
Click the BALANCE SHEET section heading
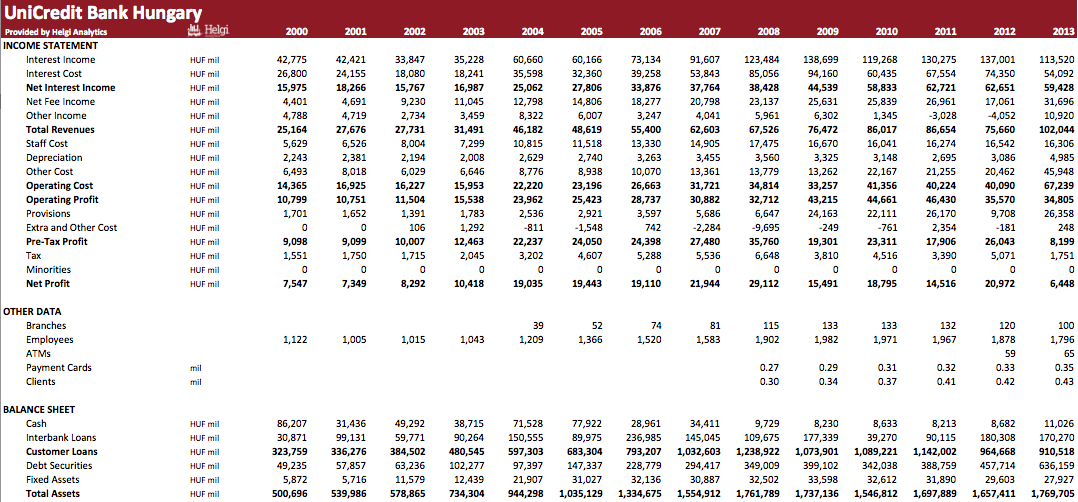coord(39,409)
